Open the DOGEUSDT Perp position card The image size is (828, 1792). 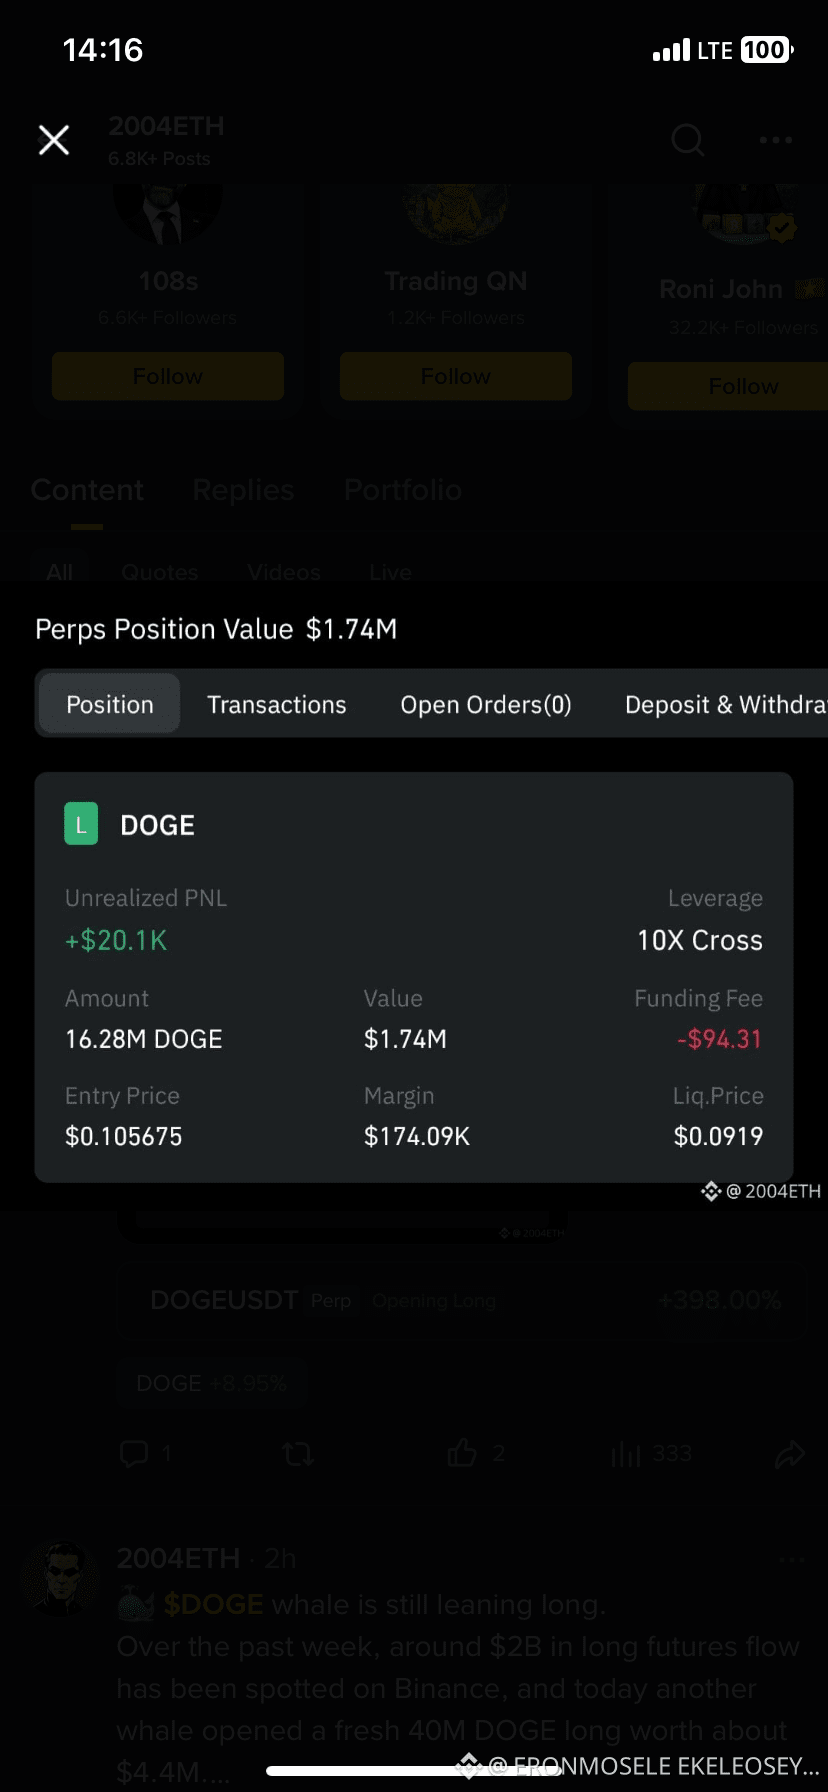(462, 1300)
